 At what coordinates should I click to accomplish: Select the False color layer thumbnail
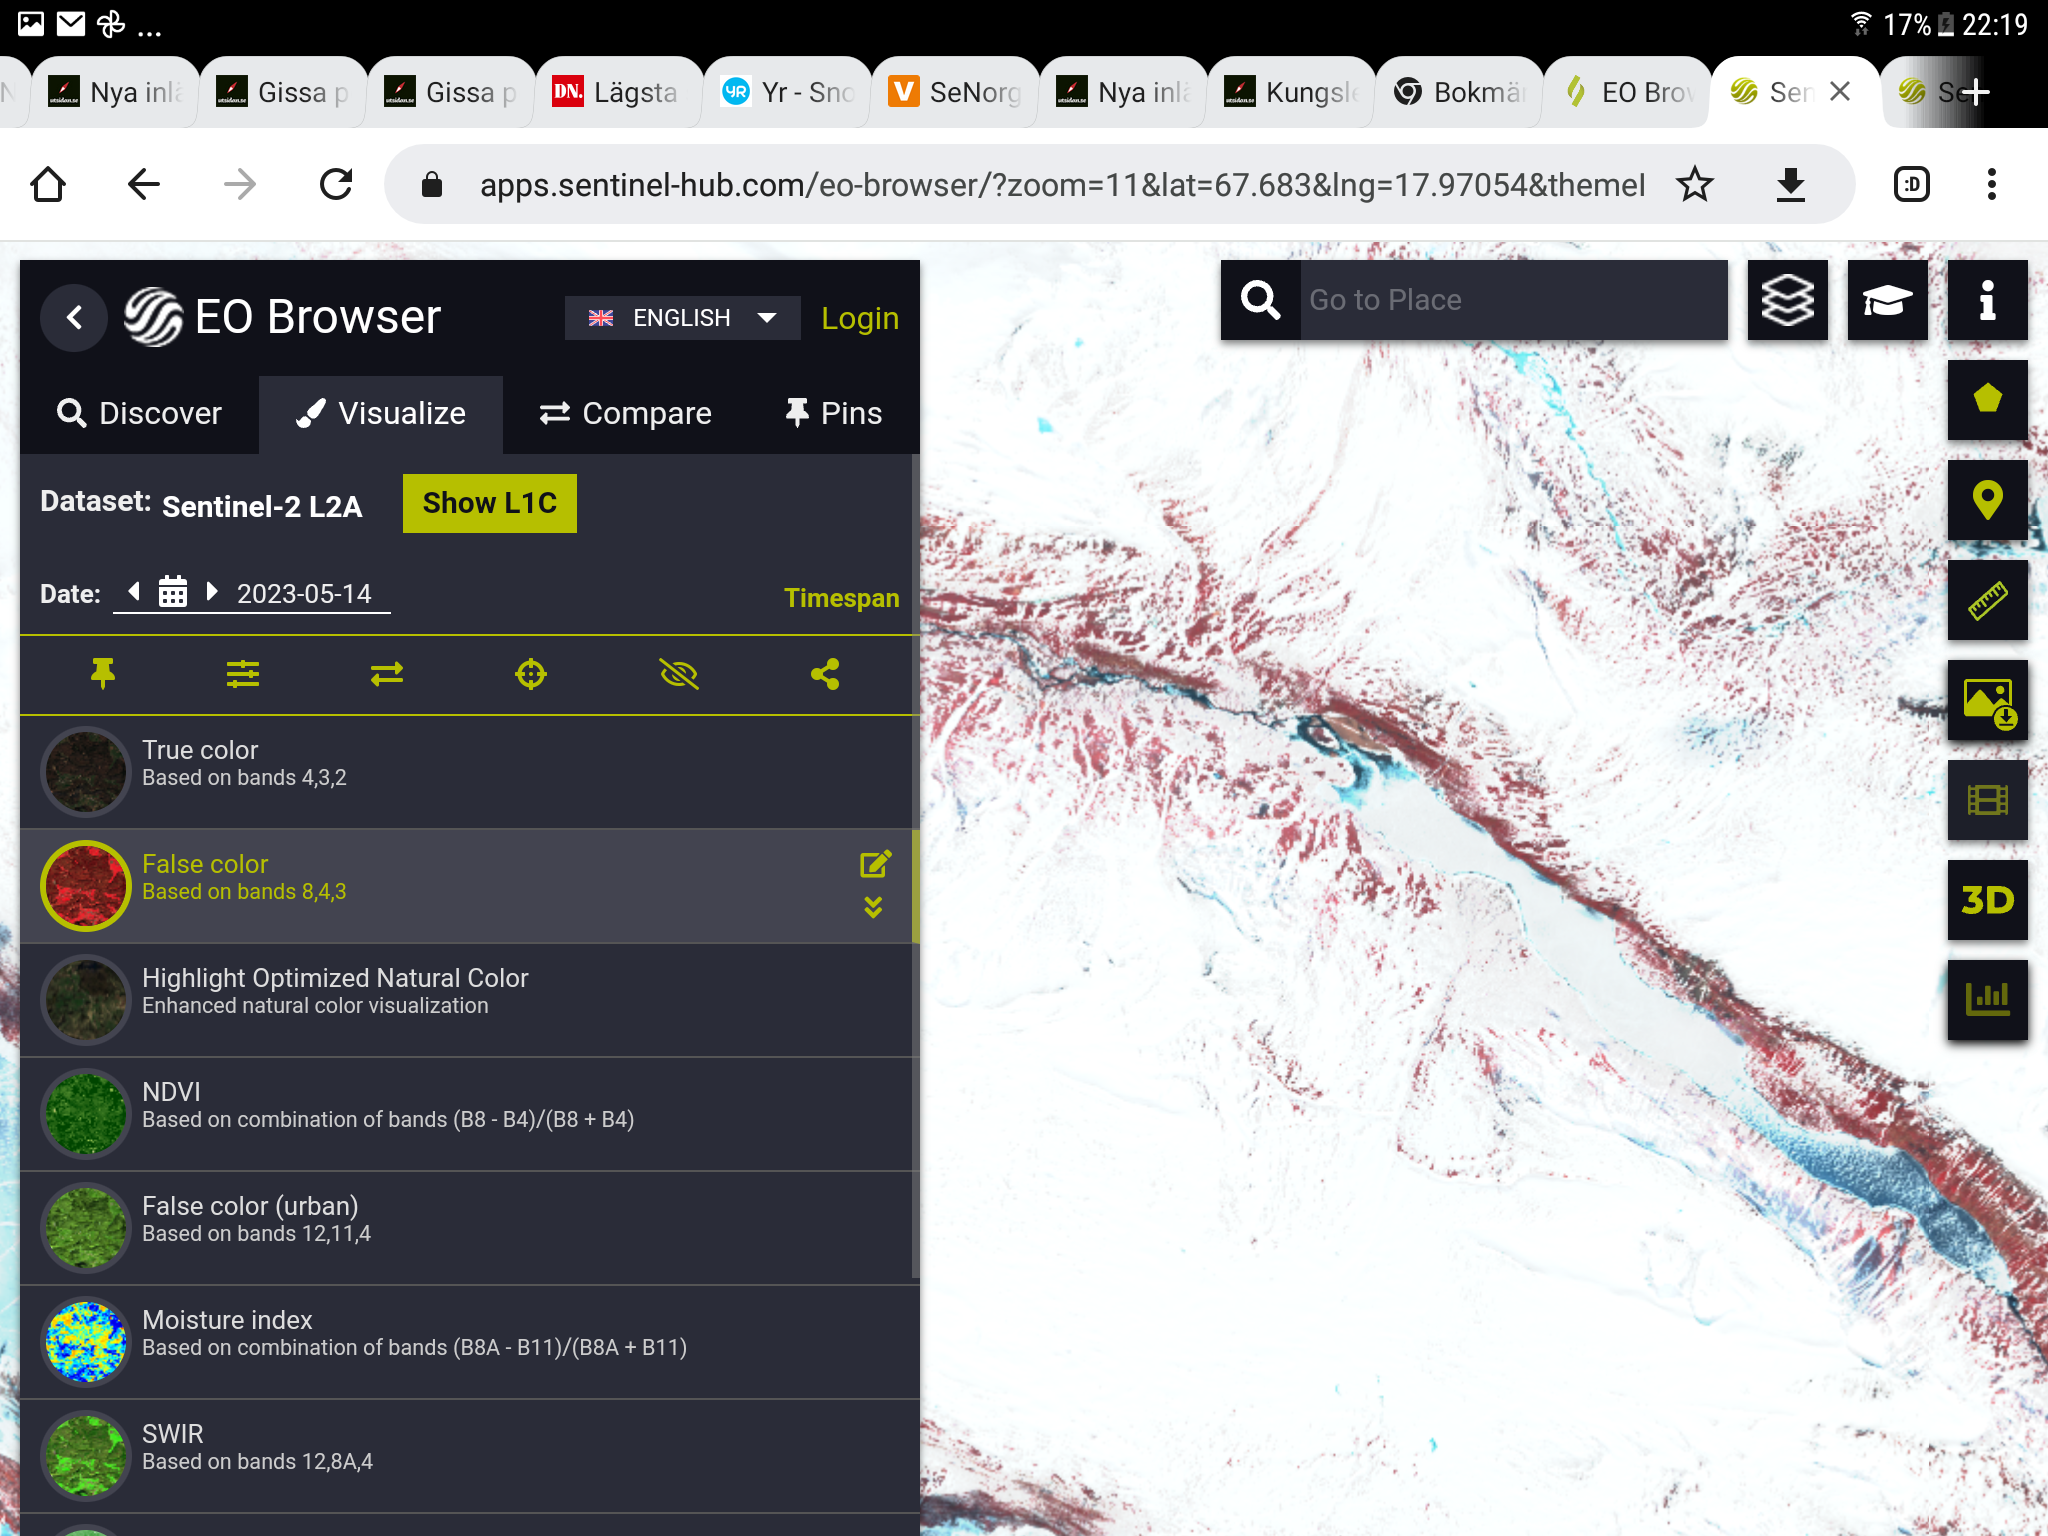click(86, 886)
